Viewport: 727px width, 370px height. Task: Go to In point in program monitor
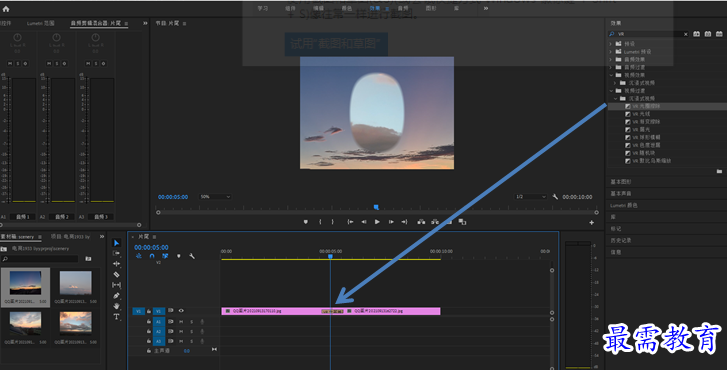351,222
